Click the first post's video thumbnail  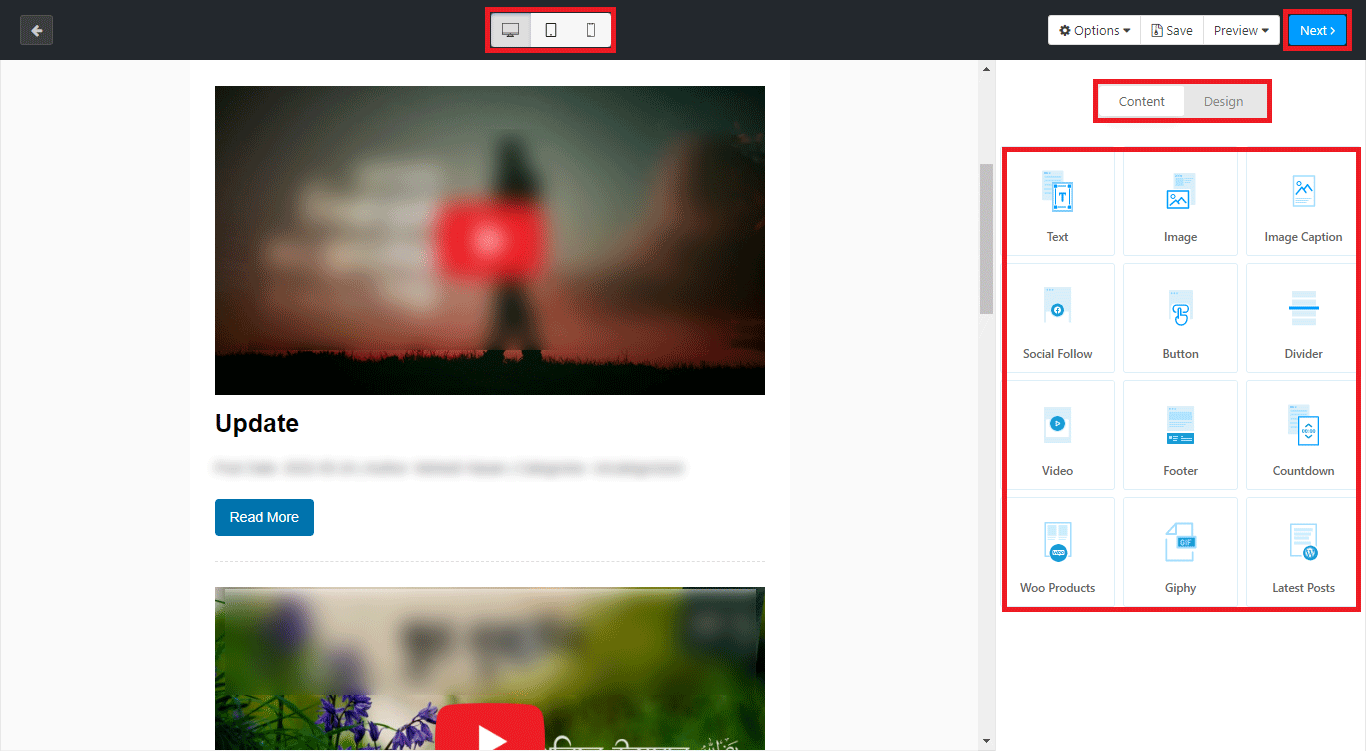pos(490,240)
